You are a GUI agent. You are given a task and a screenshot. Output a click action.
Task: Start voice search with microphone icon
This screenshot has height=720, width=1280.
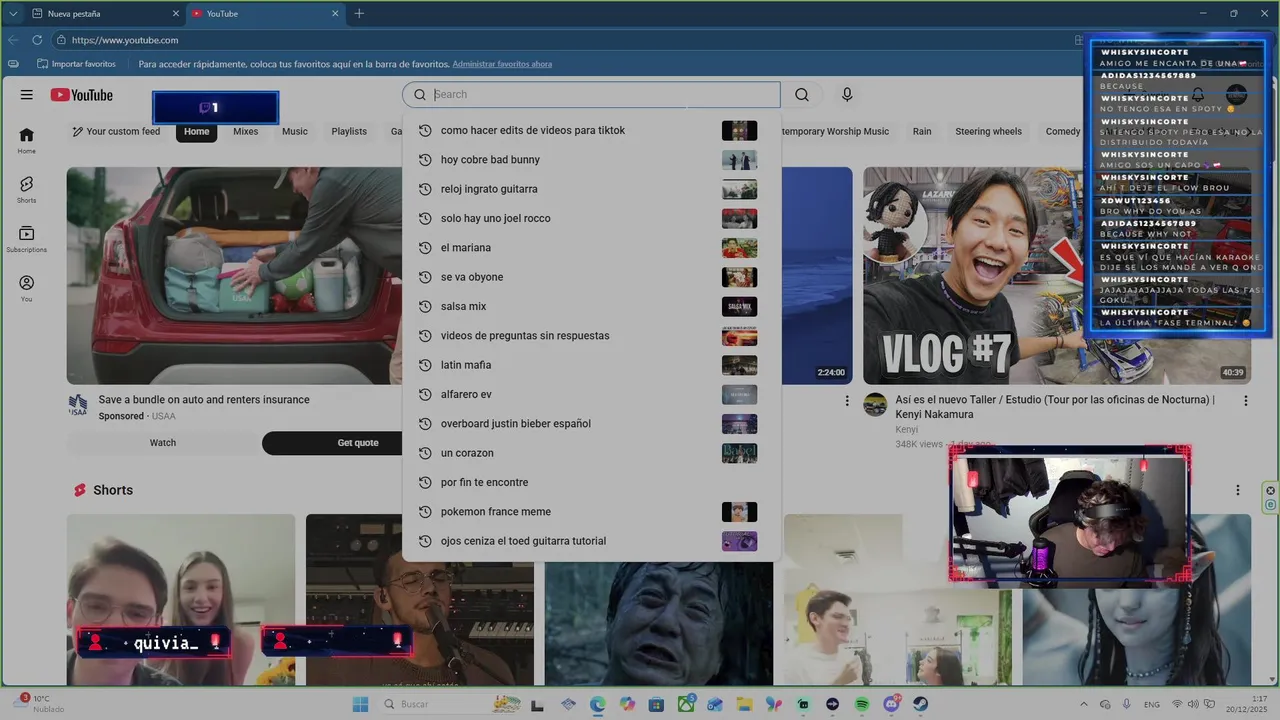(847, 95)
